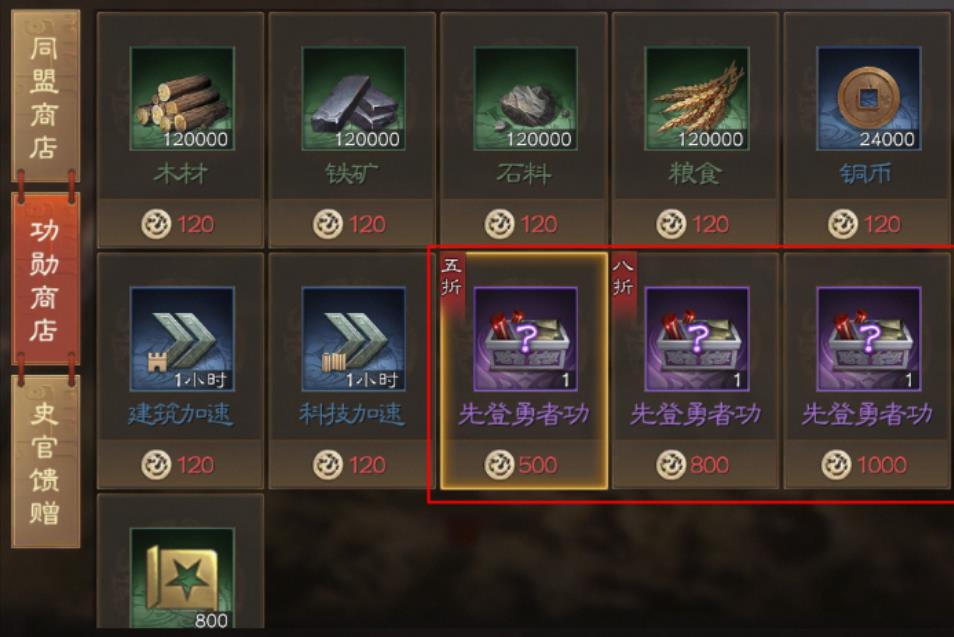The height and width of the screenshot is (637, 954).
Task: Buy 木材 for 120 merit
Action: pos(180,224)
